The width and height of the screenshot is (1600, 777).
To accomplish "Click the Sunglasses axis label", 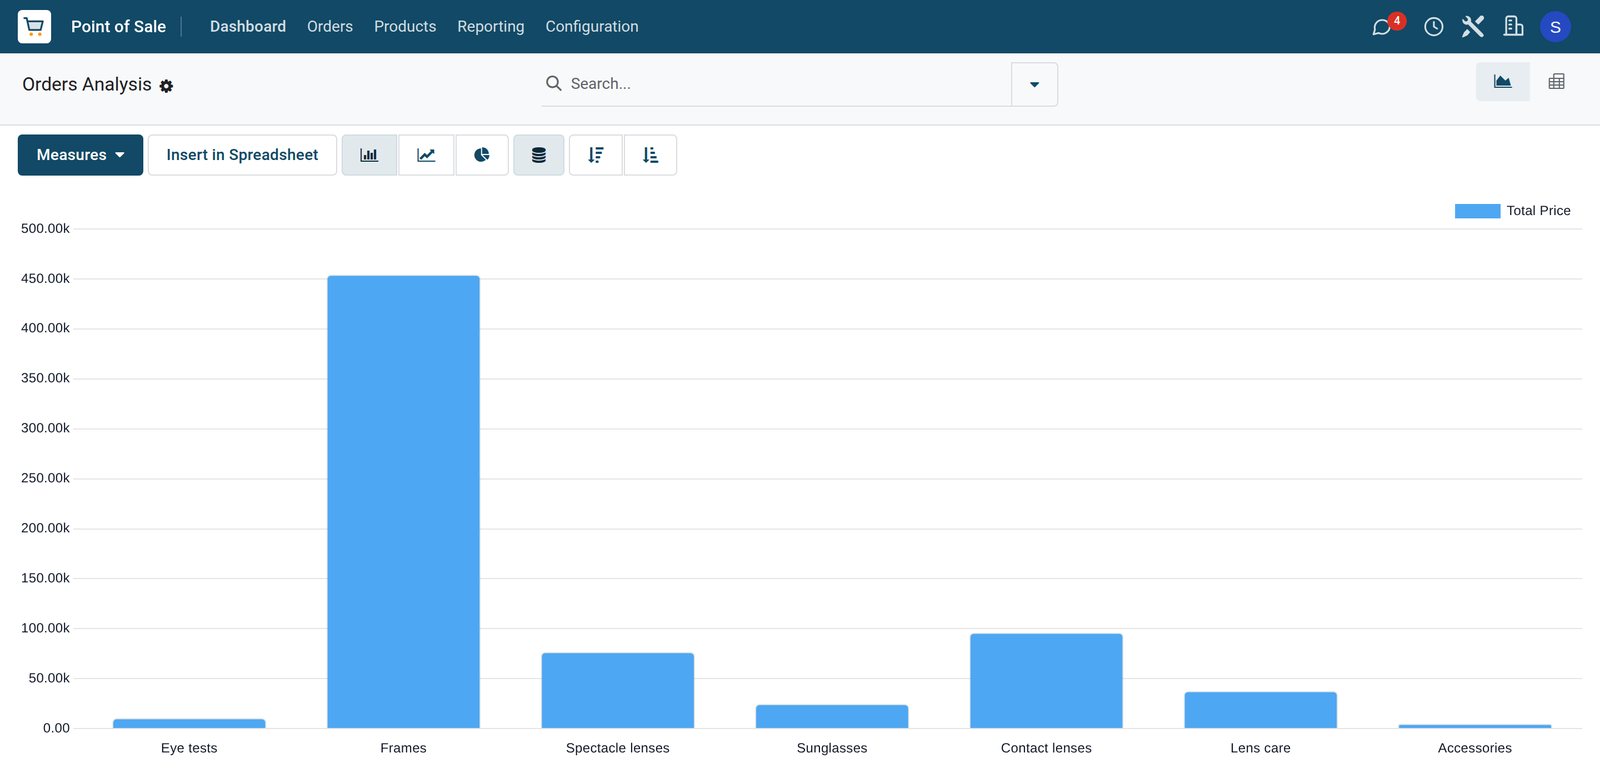I will (x=832, y=748).
